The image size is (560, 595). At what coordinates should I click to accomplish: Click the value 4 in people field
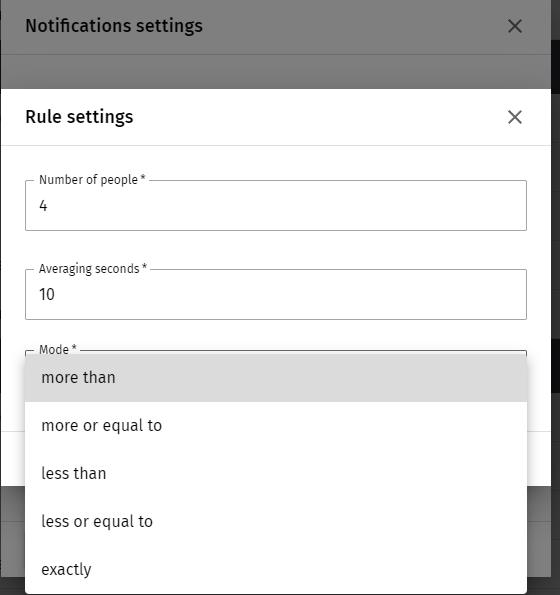point(43,206)
